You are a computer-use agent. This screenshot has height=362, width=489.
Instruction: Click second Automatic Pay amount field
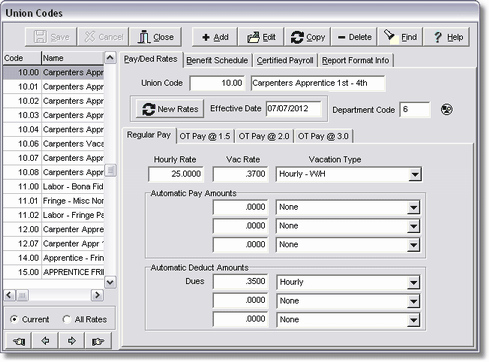(240, 226)
